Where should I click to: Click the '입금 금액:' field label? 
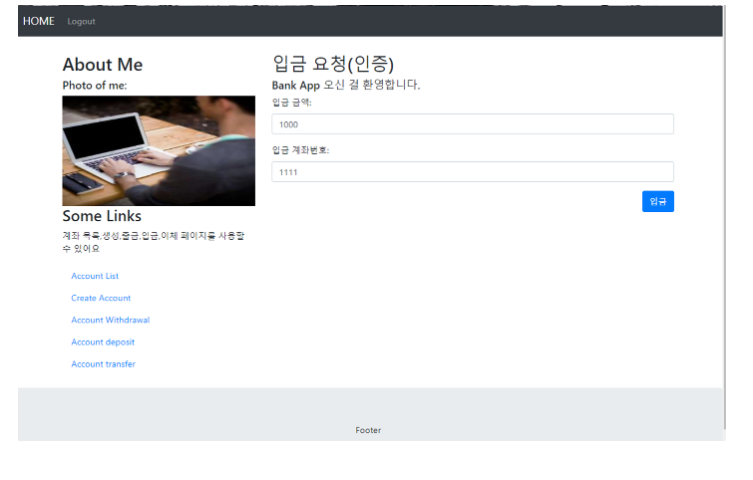coord(291,102)
